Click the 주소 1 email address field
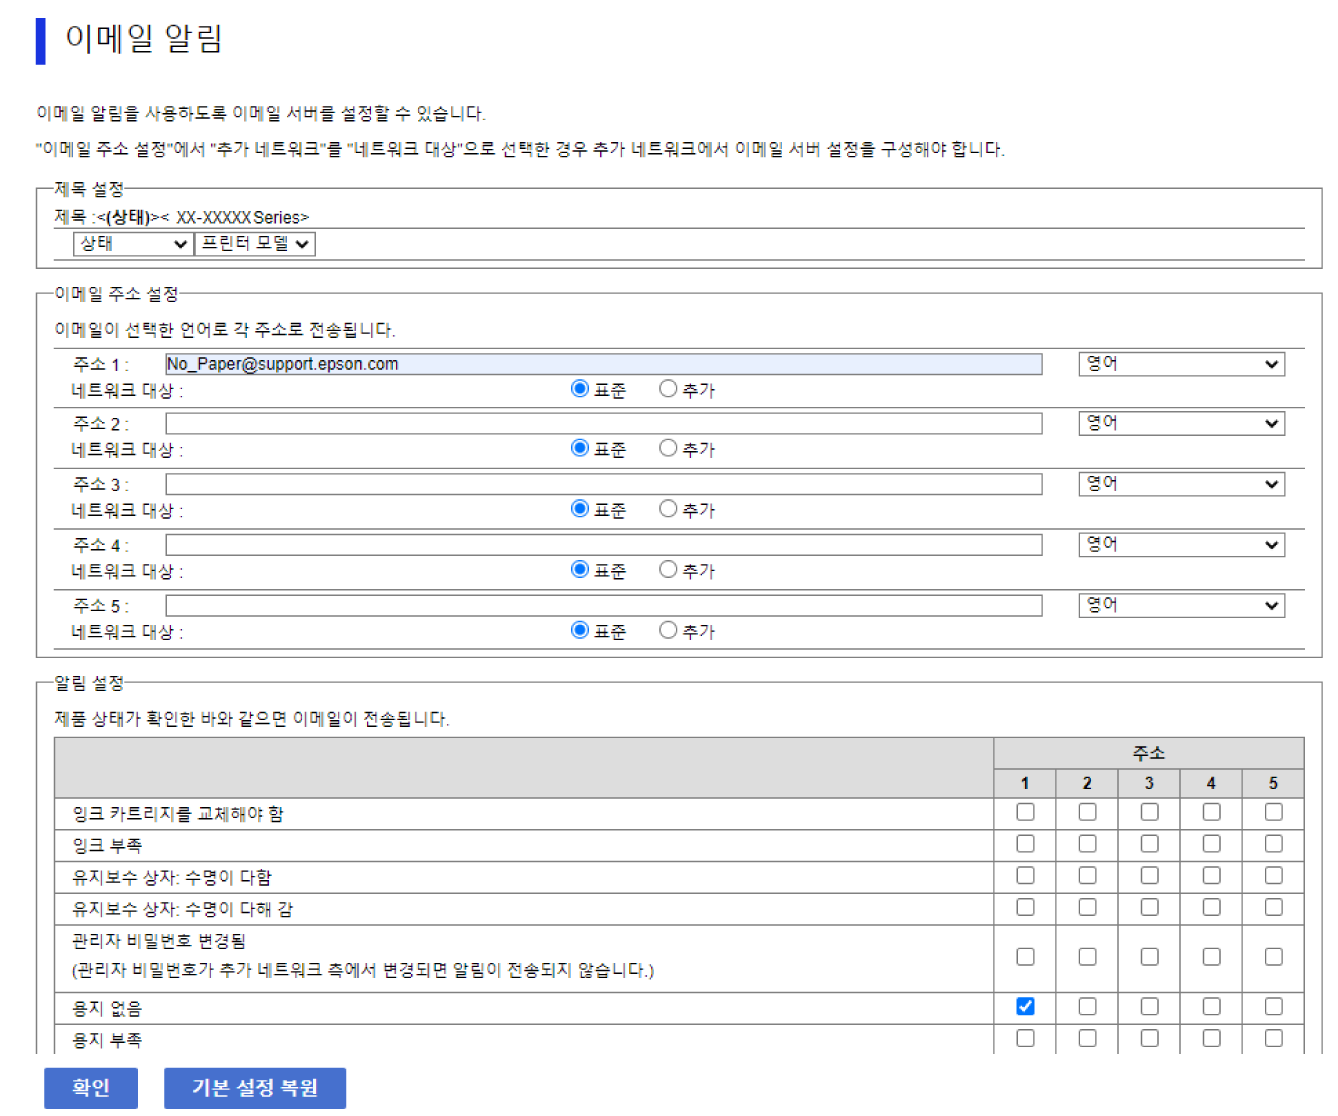The image size is (1338, 1116). tap(603, 364)
